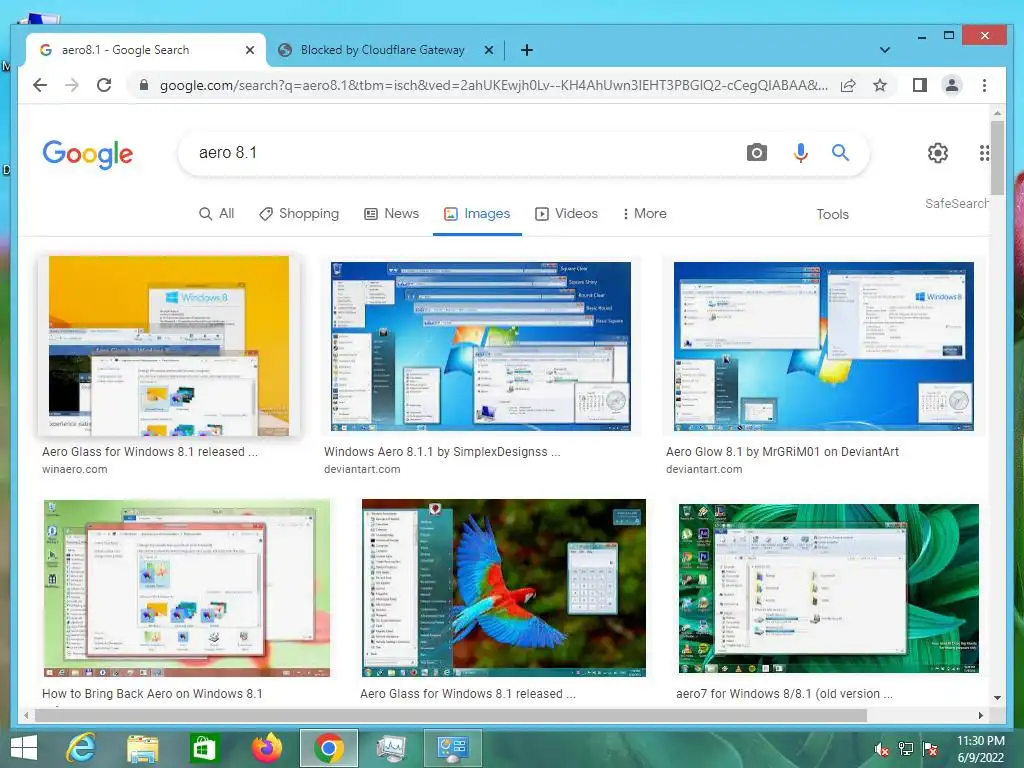
Task: Open Google quick settings gear
Action: click(938, 153)
